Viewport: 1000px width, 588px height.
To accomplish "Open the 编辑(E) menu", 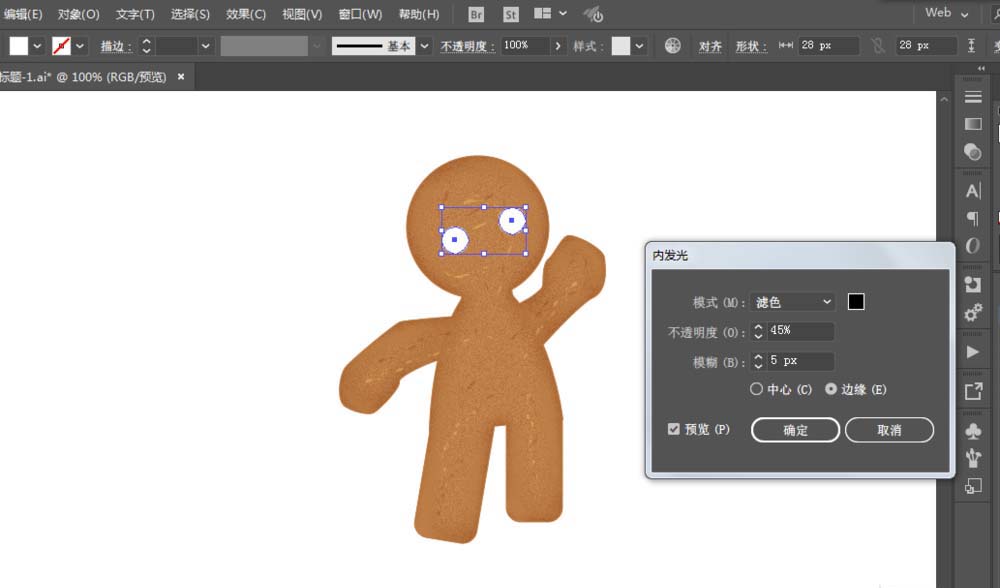I will pyautogui.click(x=22, y=14).
